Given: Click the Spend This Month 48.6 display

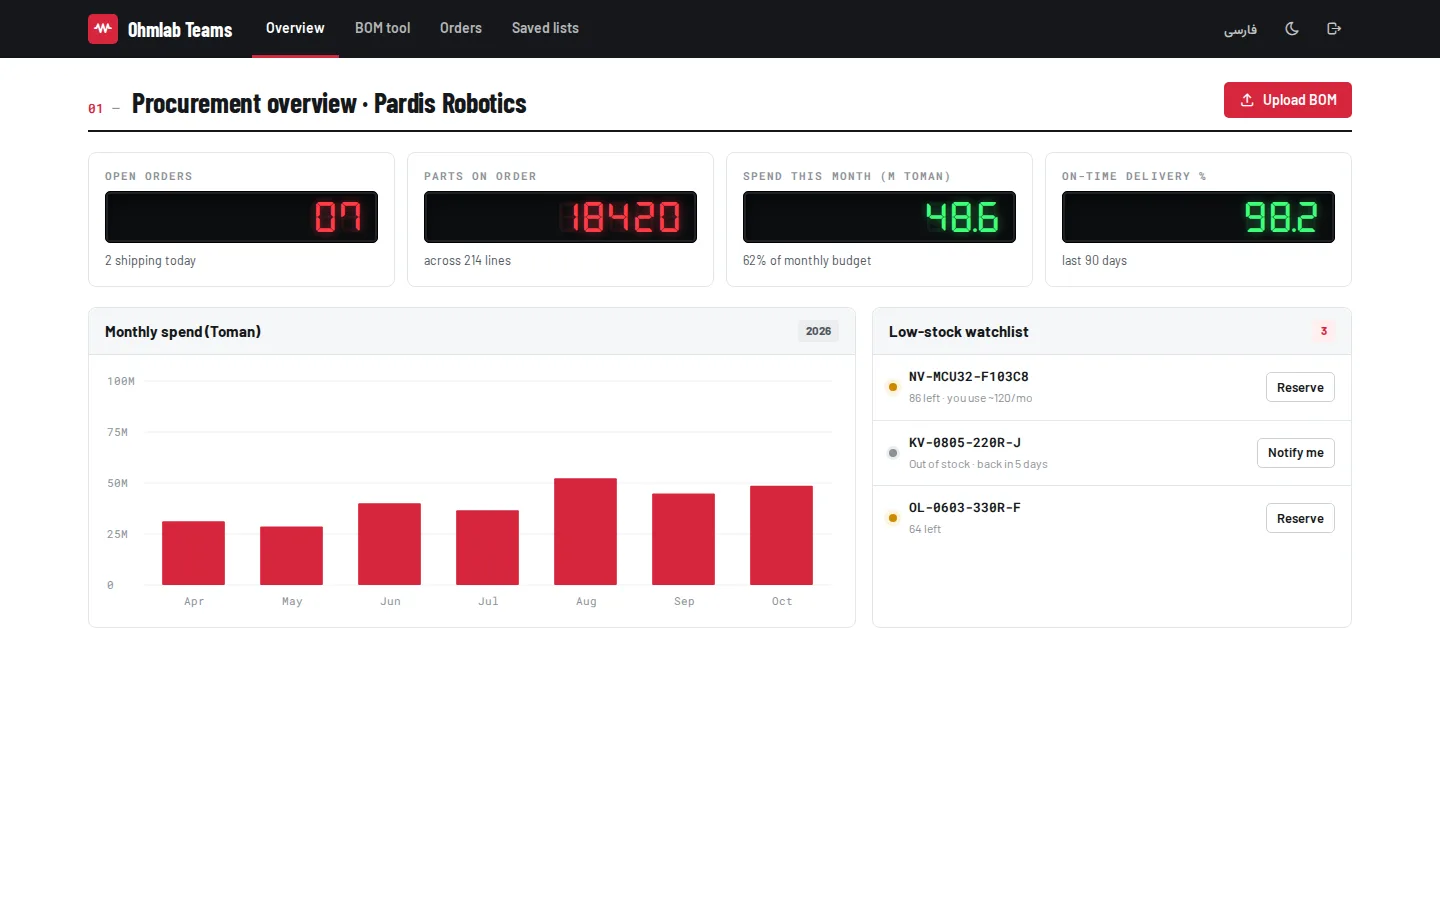Looking at the screenshot, I should pos(879,217).
